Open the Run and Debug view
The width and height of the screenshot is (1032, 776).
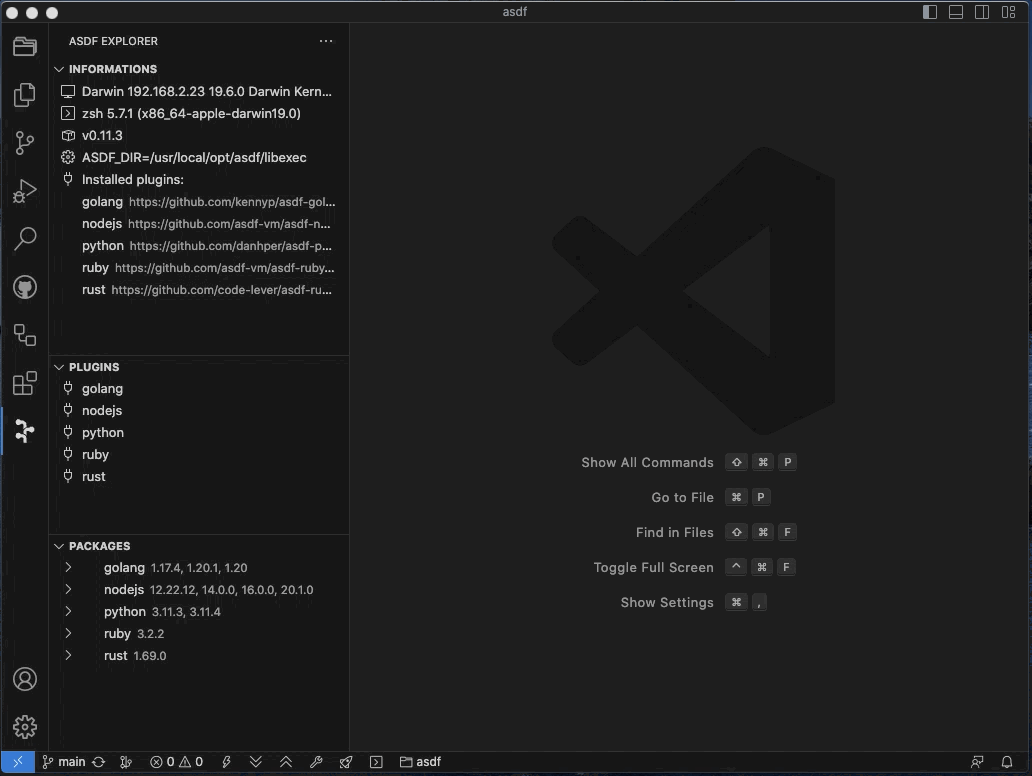pos(25,191)
